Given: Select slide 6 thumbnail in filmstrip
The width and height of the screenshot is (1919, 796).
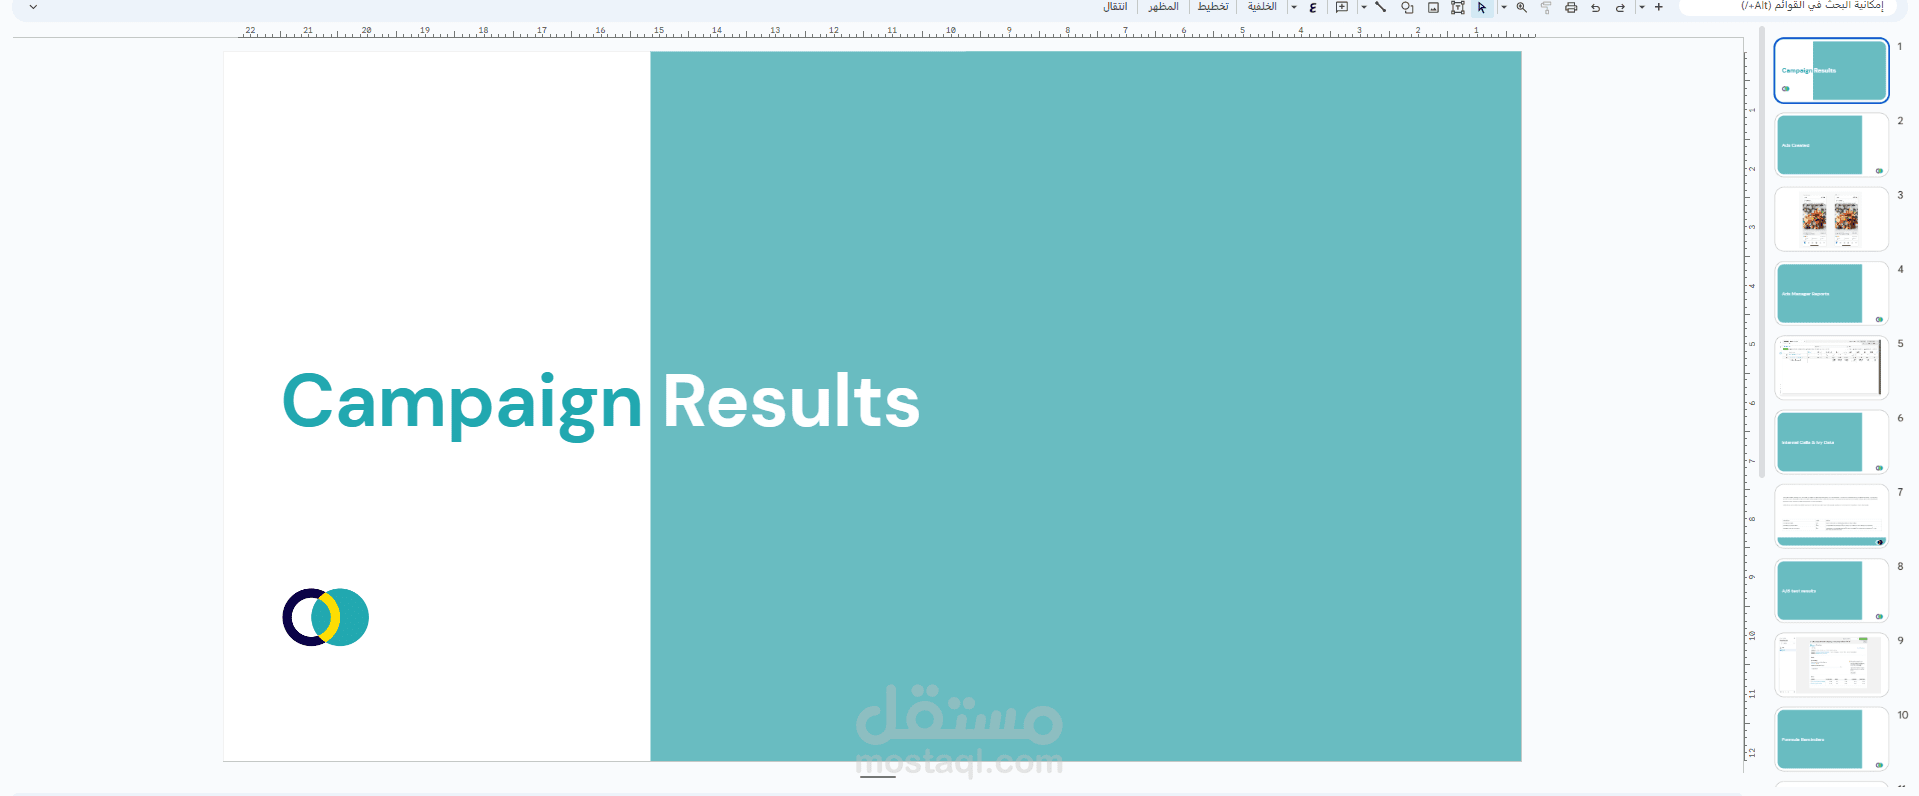Looking at the screenshot, I should pyautogui.click(x=1831, y=442).
